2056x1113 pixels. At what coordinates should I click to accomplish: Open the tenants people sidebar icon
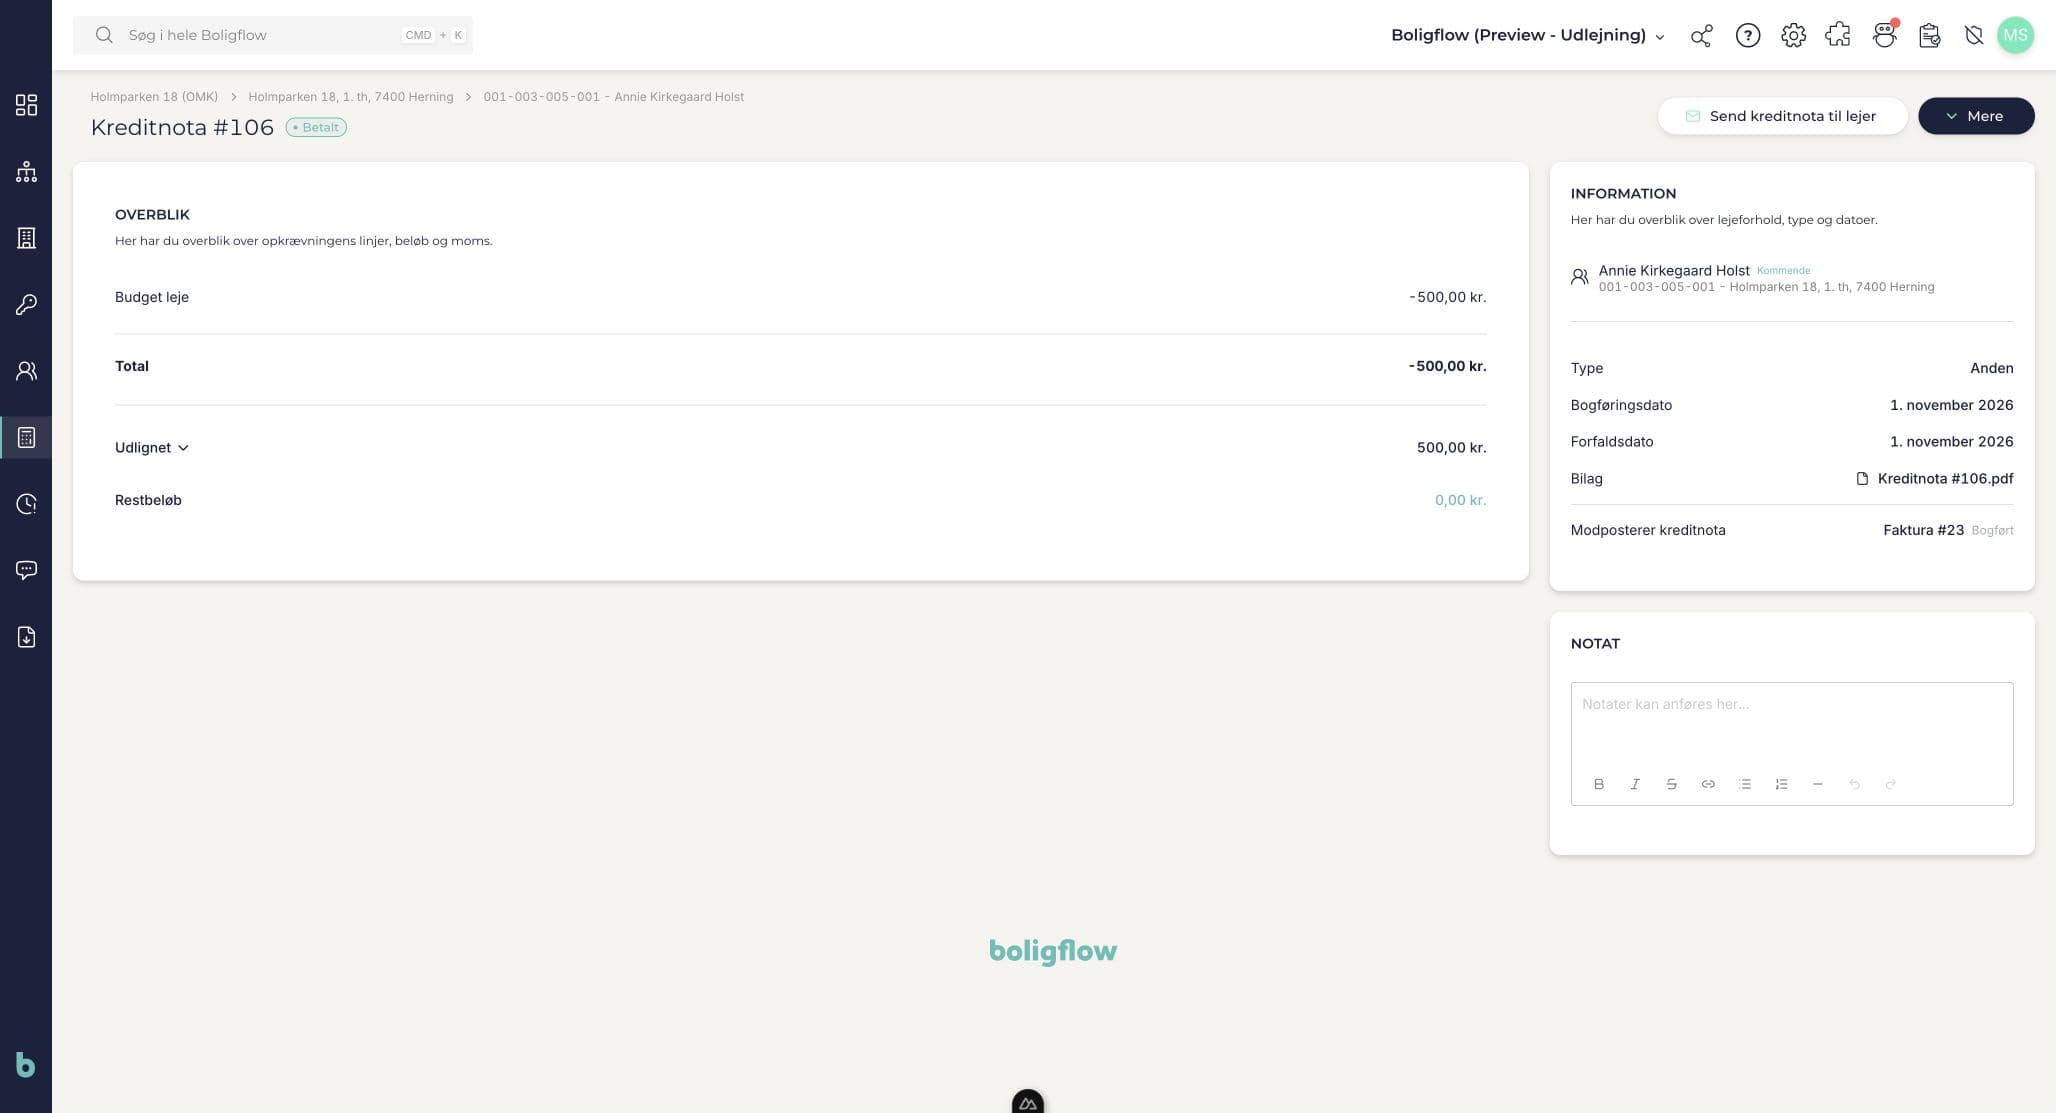(26, 371)
